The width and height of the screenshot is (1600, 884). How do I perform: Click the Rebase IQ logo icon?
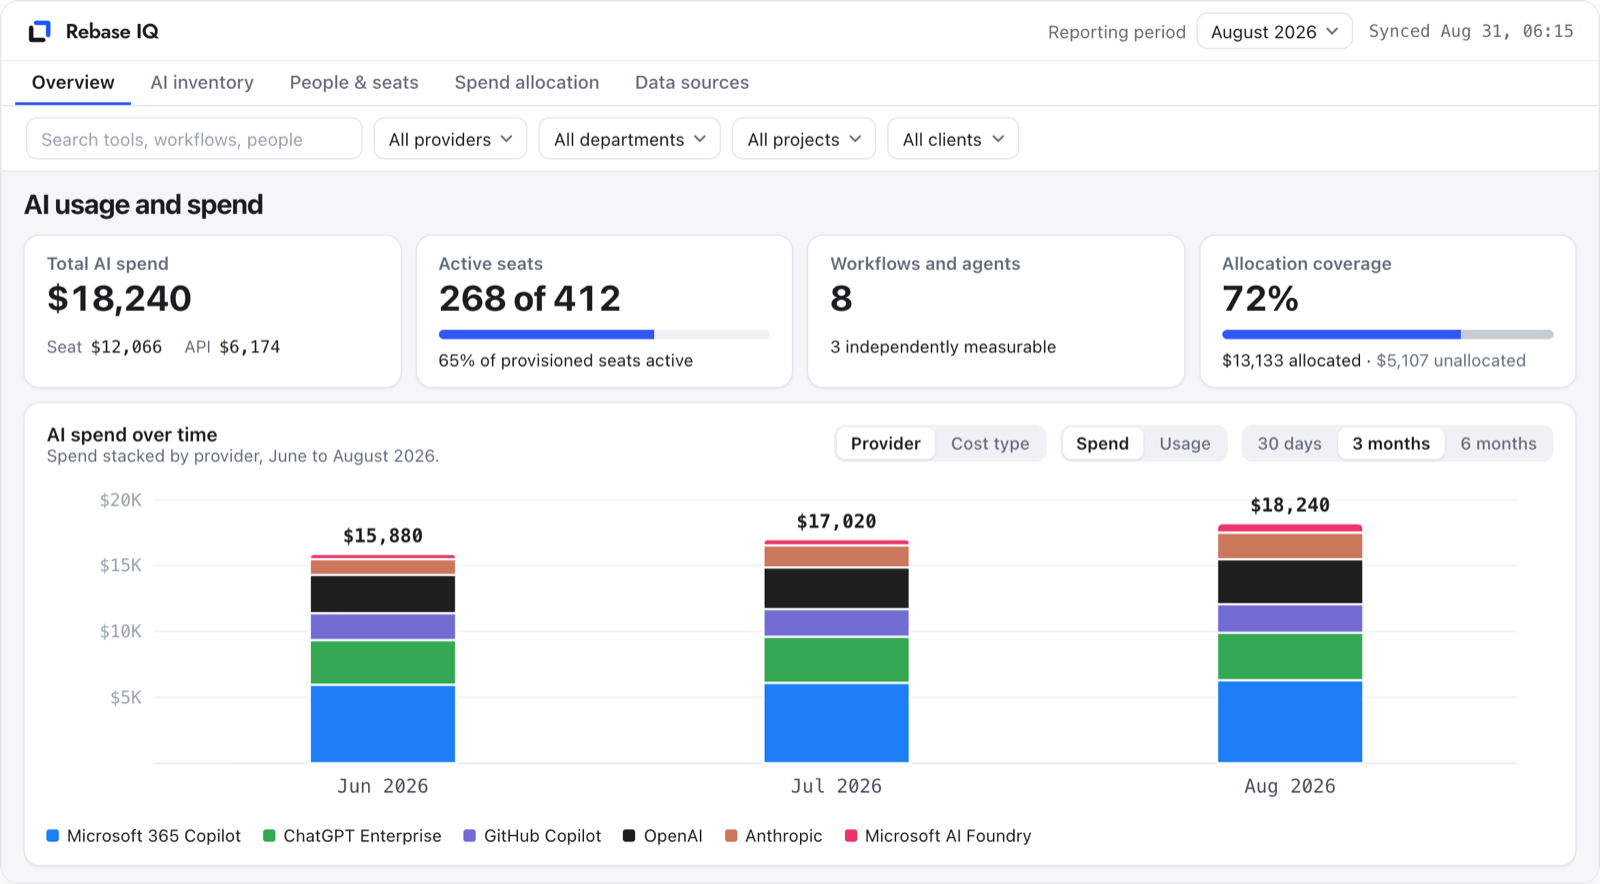(40, 32)
